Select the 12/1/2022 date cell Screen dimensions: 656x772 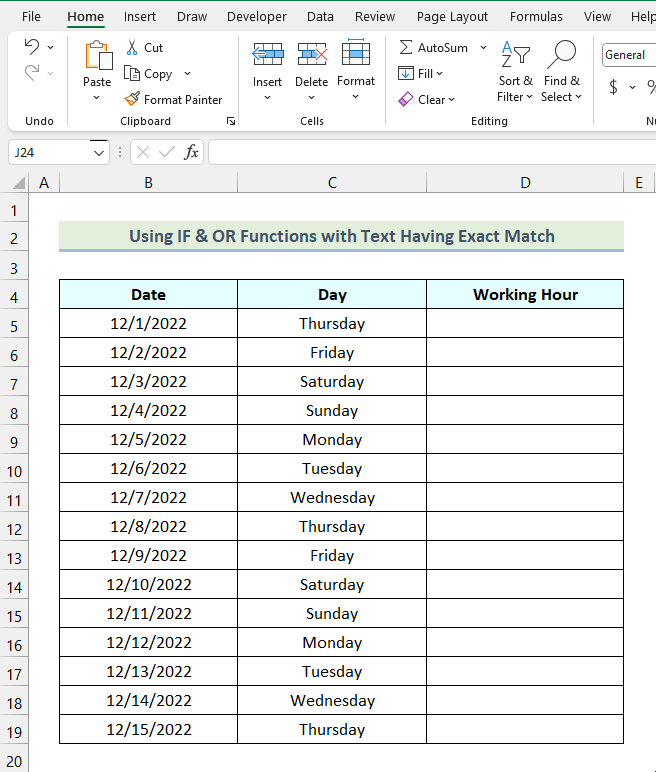pyautogui.click(x=148, y=323)
